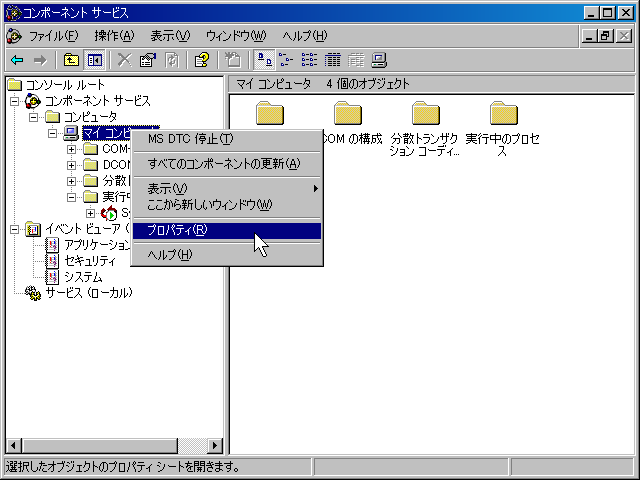Collapse the コンポーネント サービス tree node
This screenshot has height=480, width=640.
click(15, 101)
